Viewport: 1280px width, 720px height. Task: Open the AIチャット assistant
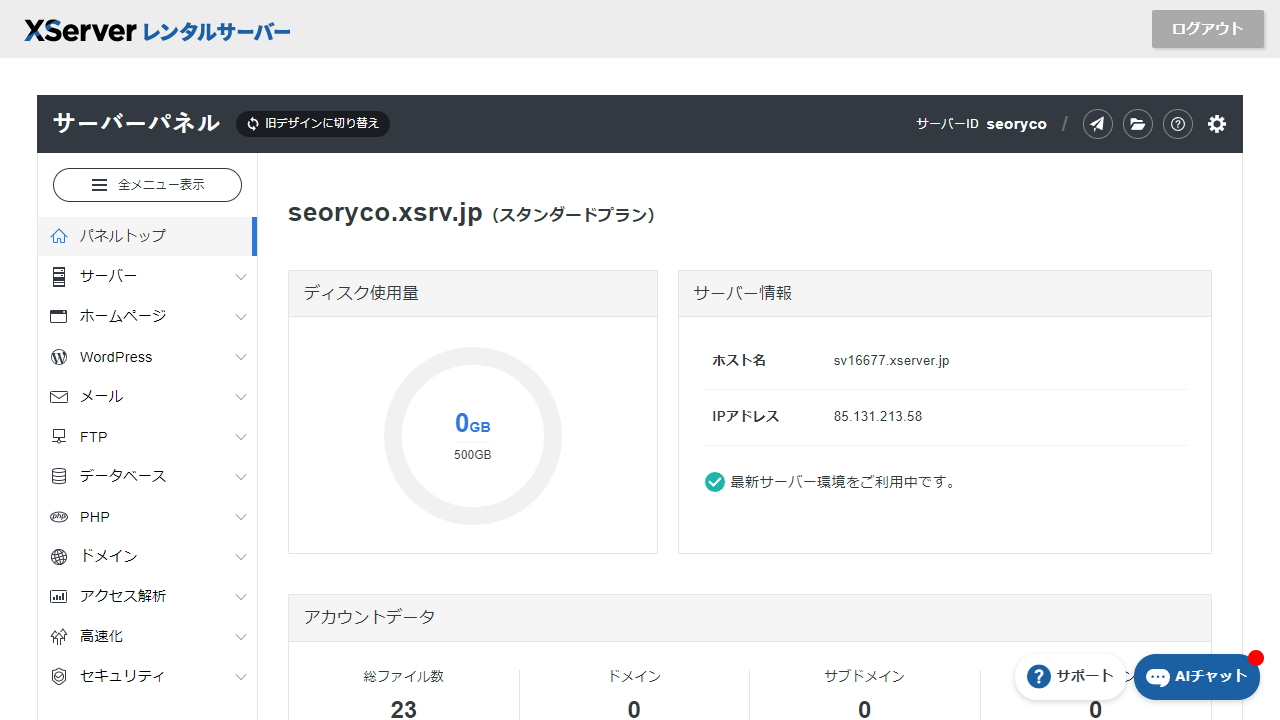tap(1196, 676)
